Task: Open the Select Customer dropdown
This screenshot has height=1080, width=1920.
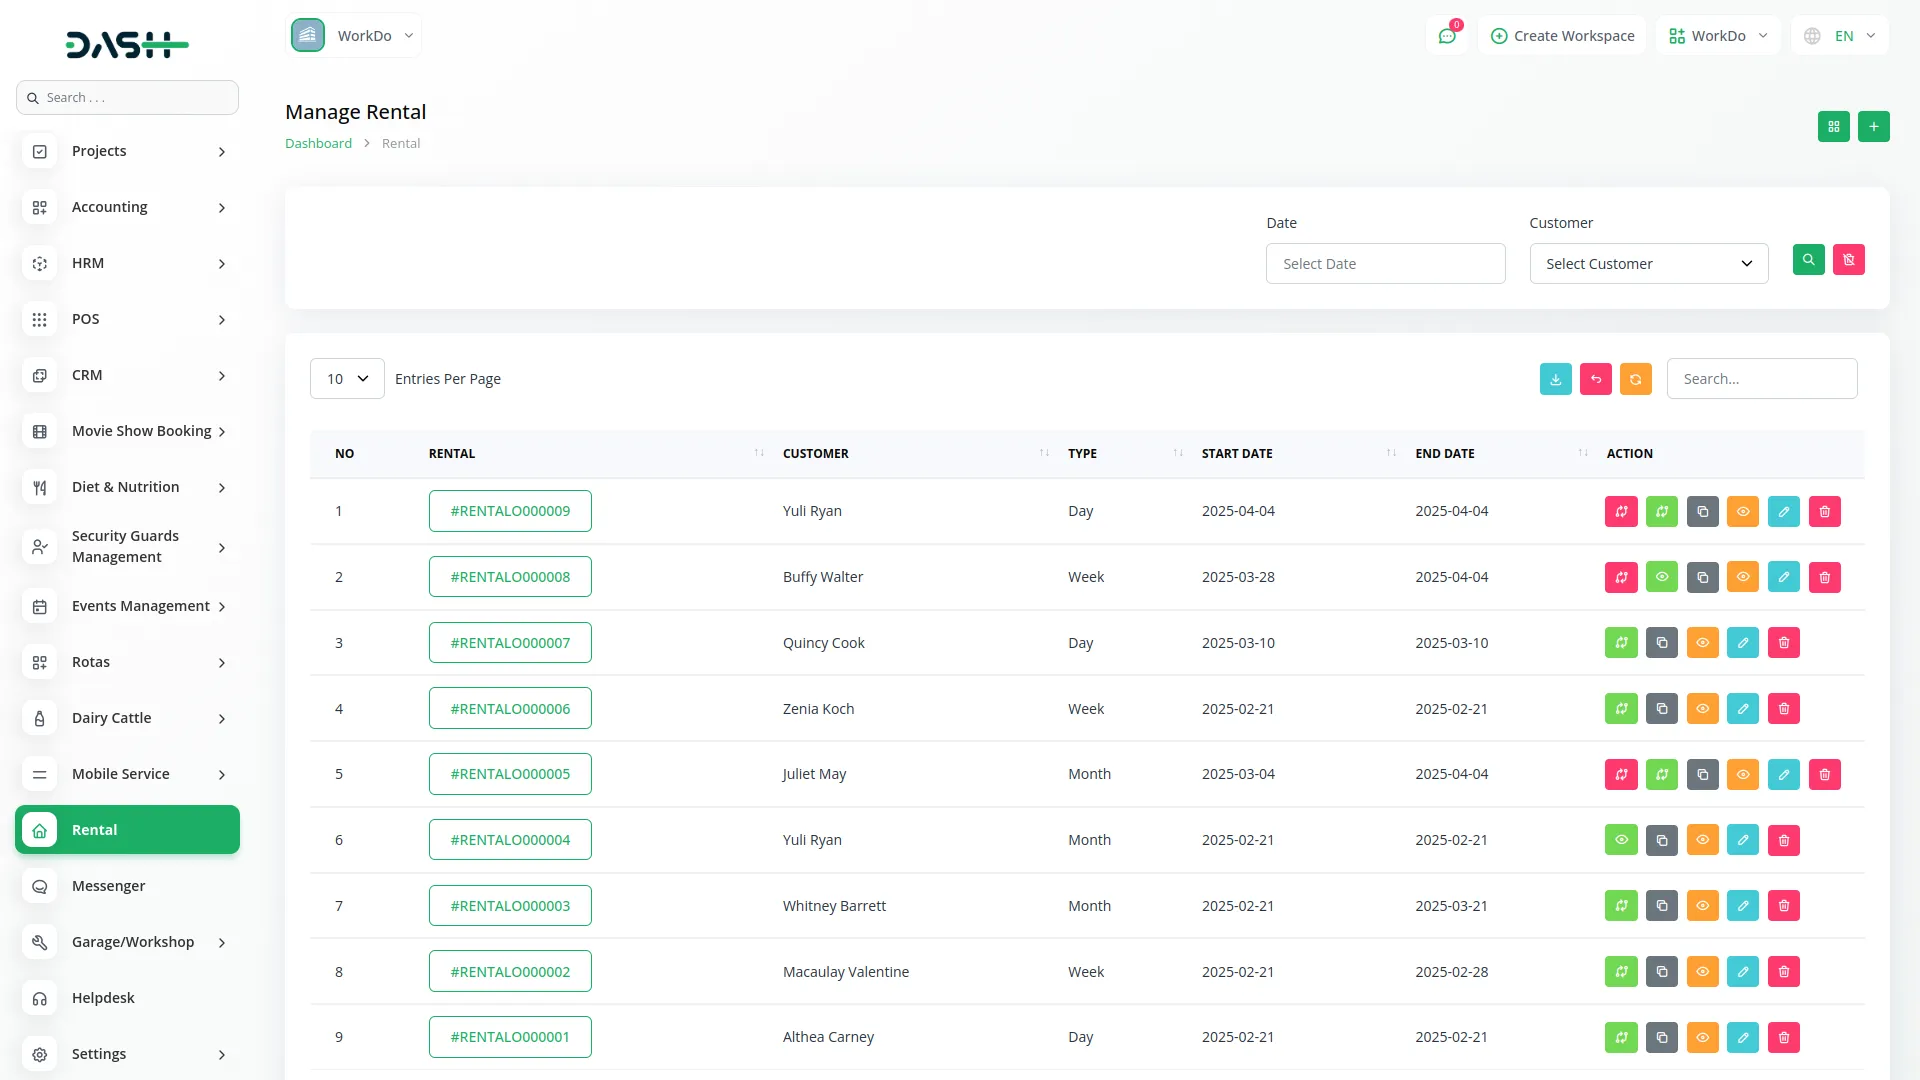Action: [x=1648, y=263]
